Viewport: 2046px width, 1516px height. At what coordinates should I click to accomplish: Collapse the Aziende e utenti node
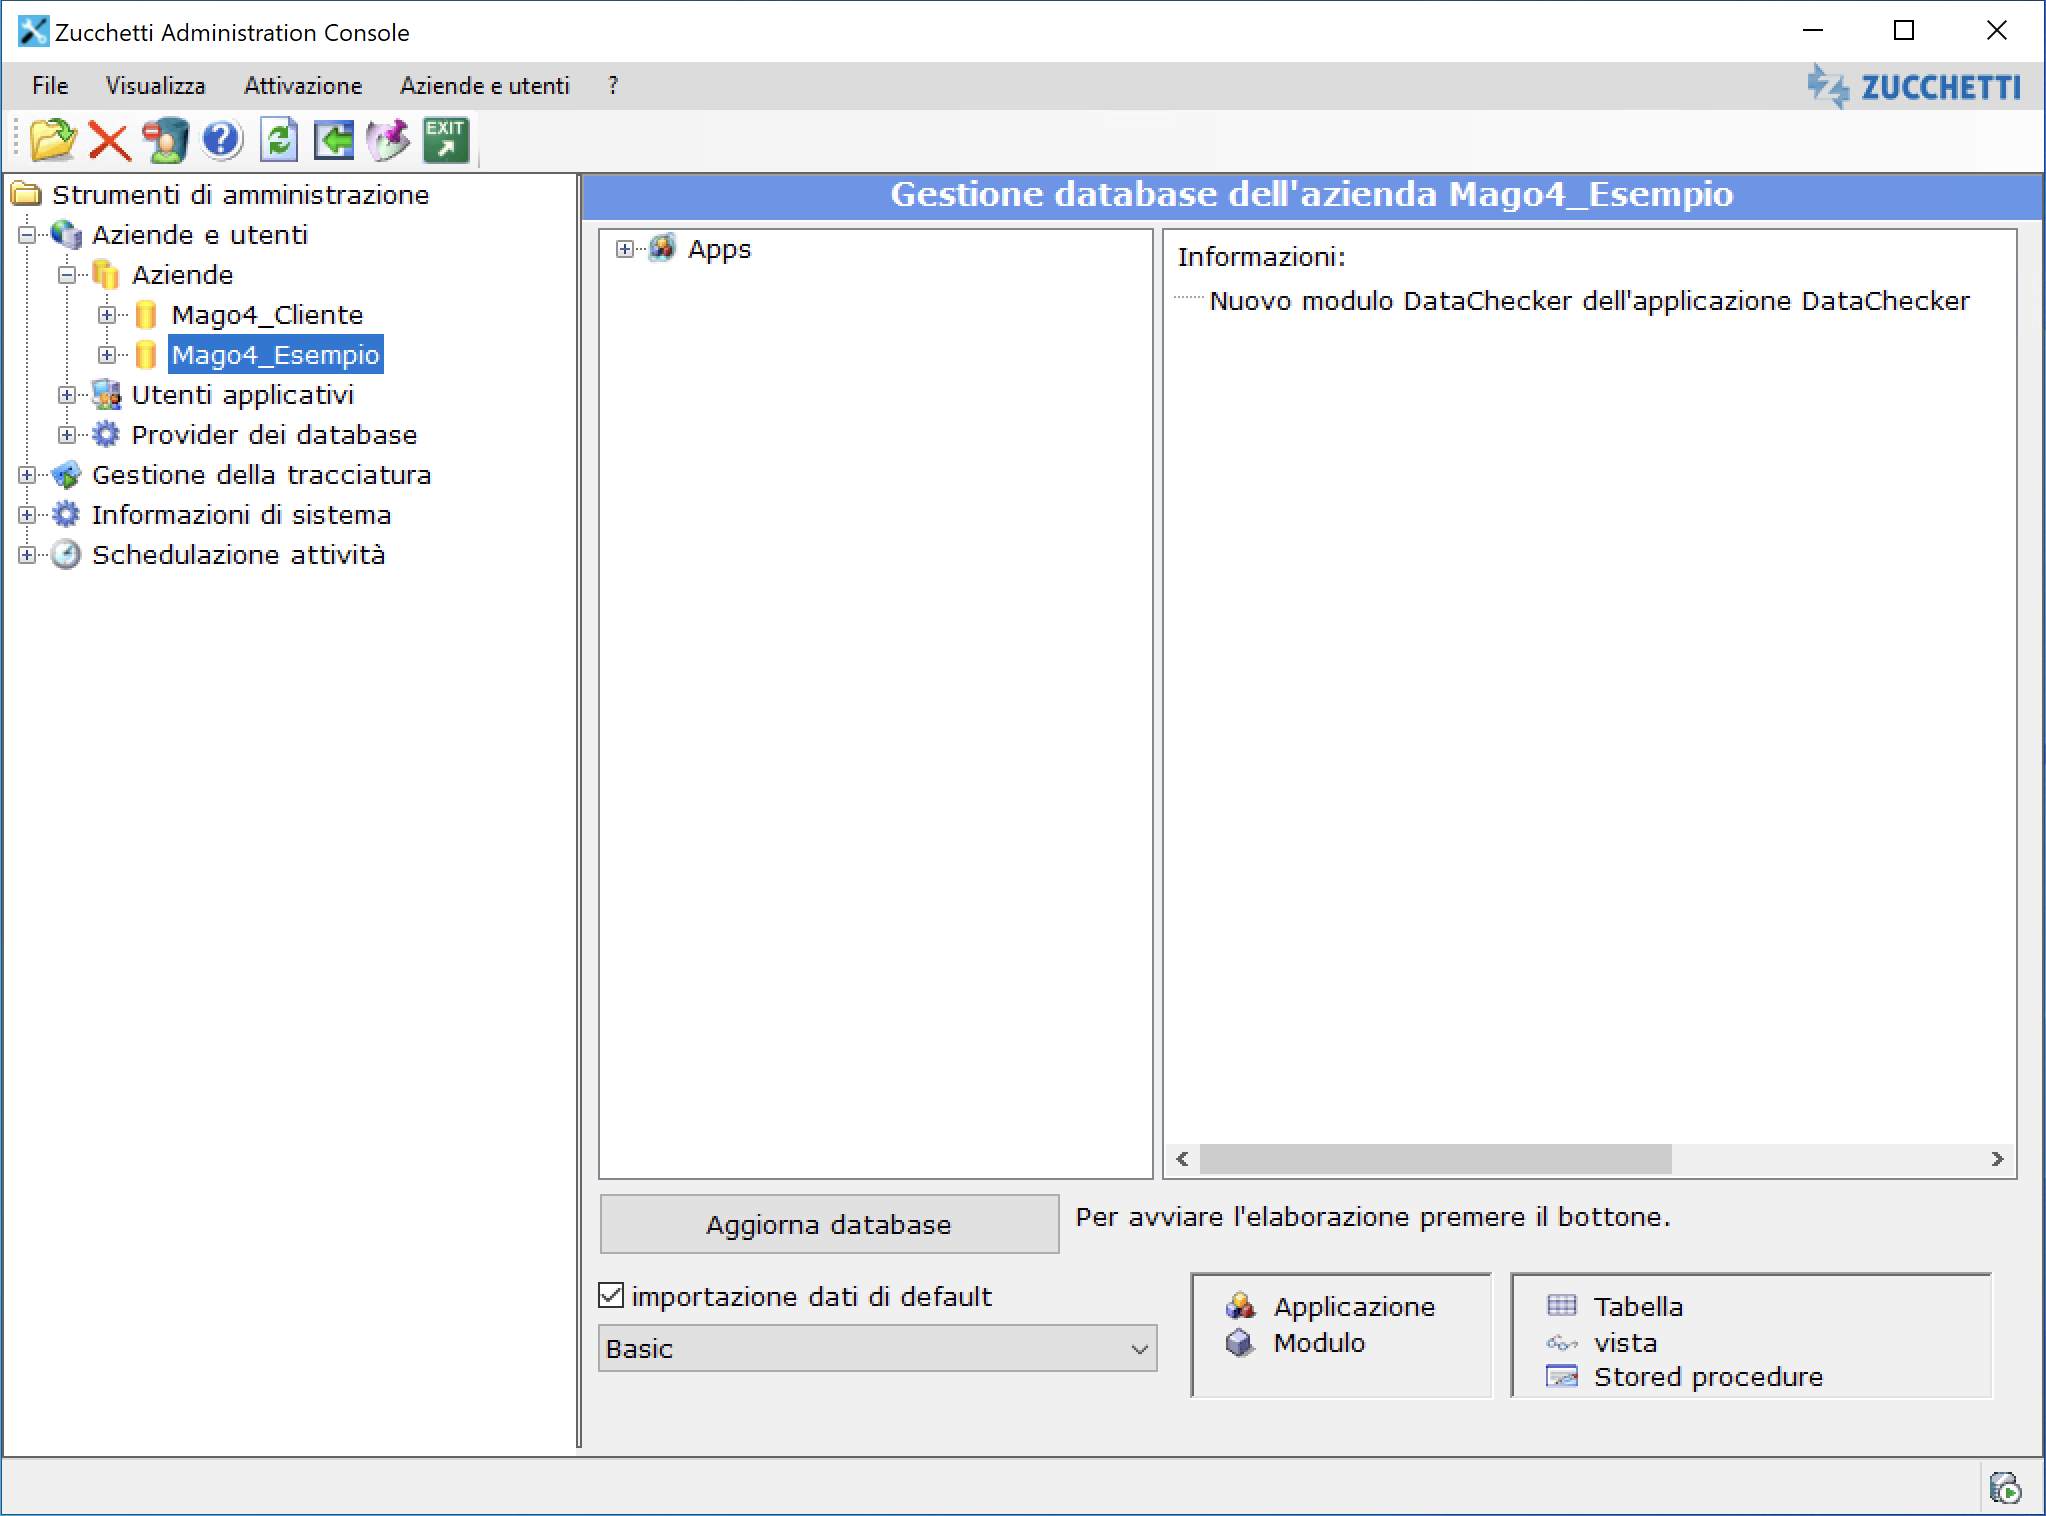[x=27, y=235]
